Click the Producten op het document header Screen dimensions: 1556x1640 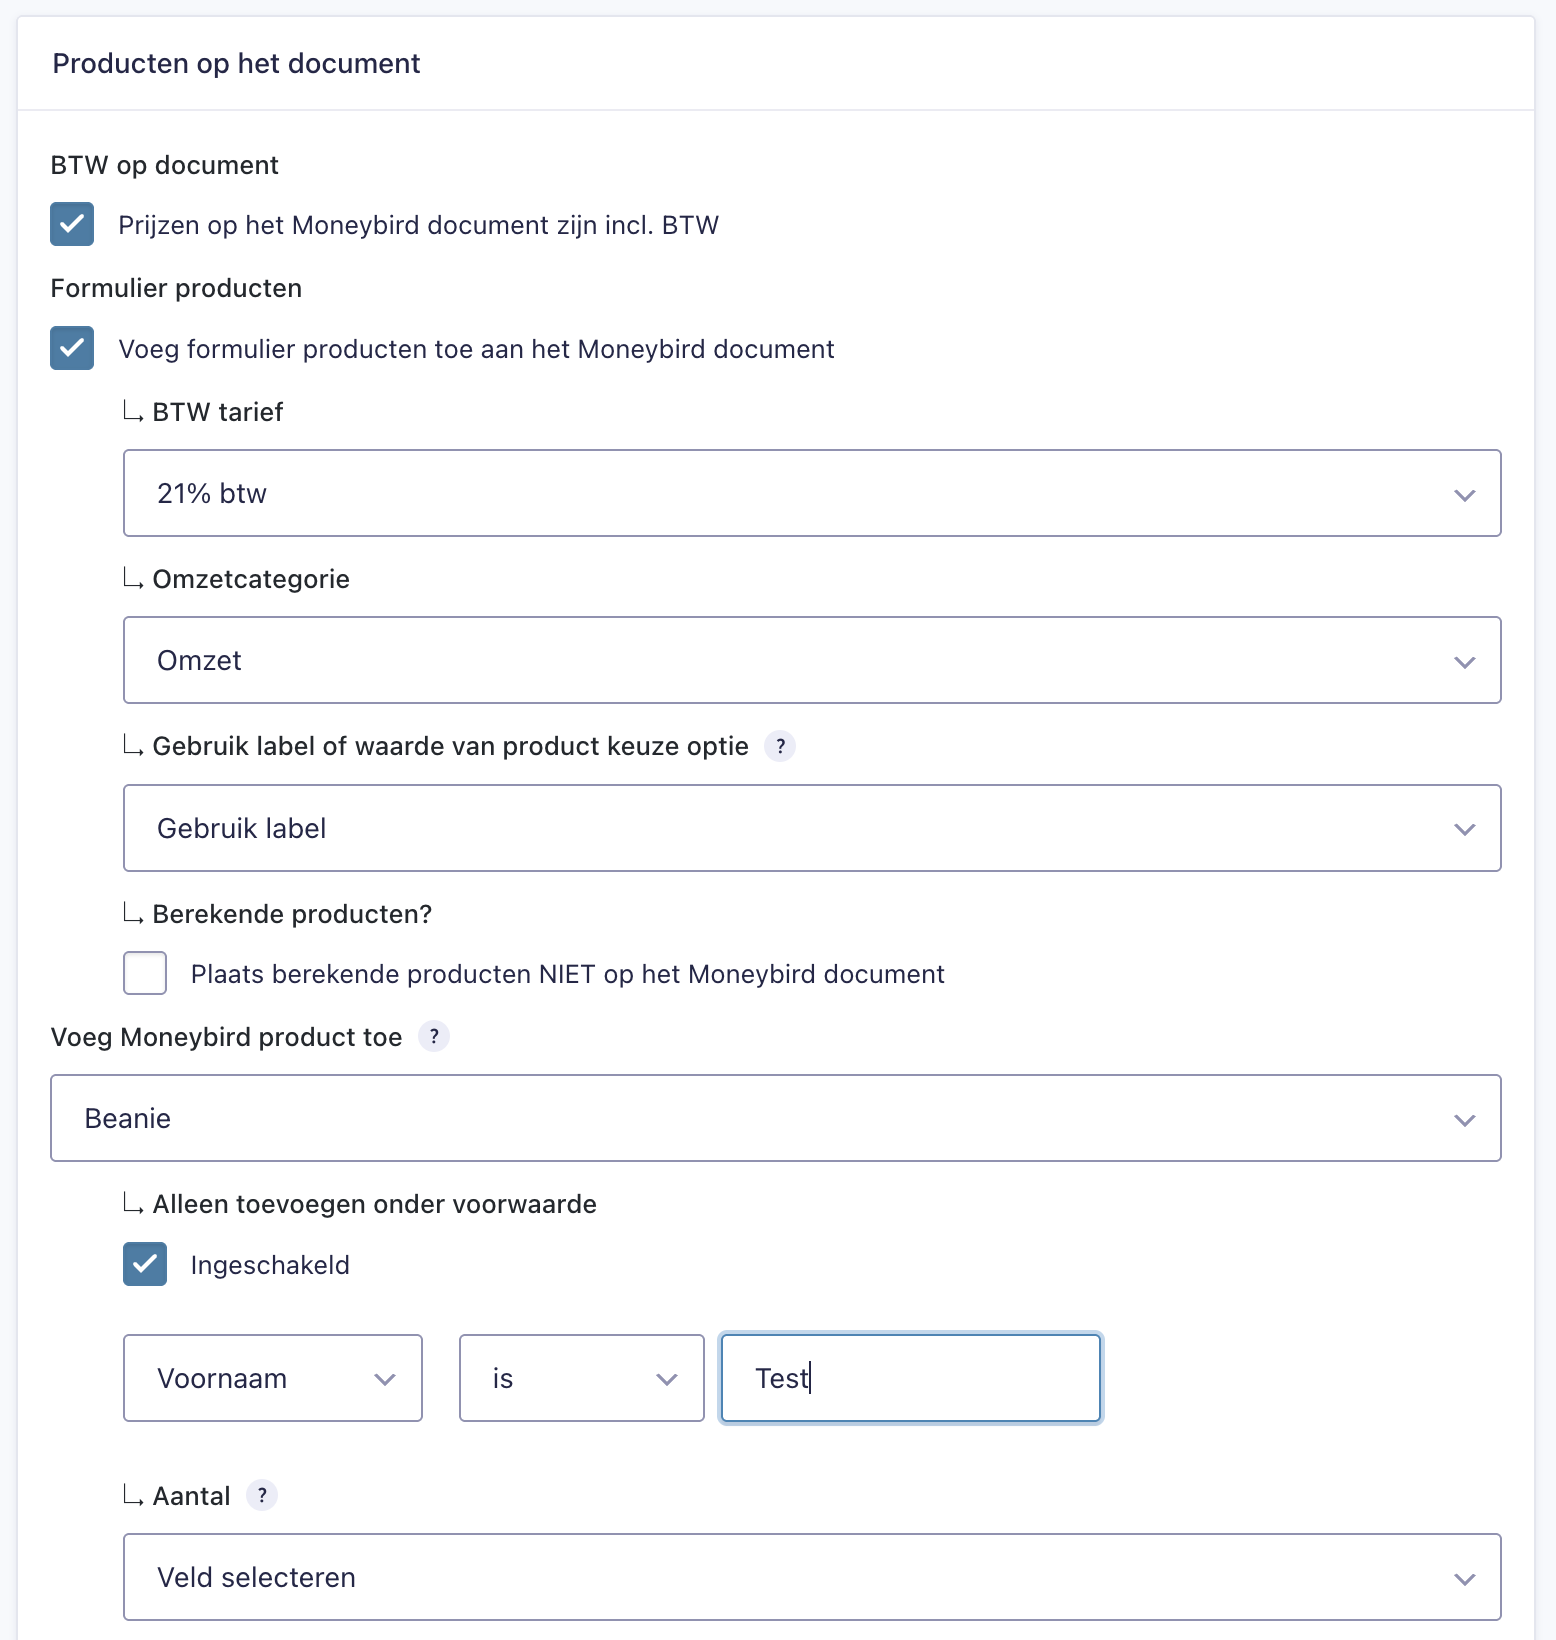[236, 64]
